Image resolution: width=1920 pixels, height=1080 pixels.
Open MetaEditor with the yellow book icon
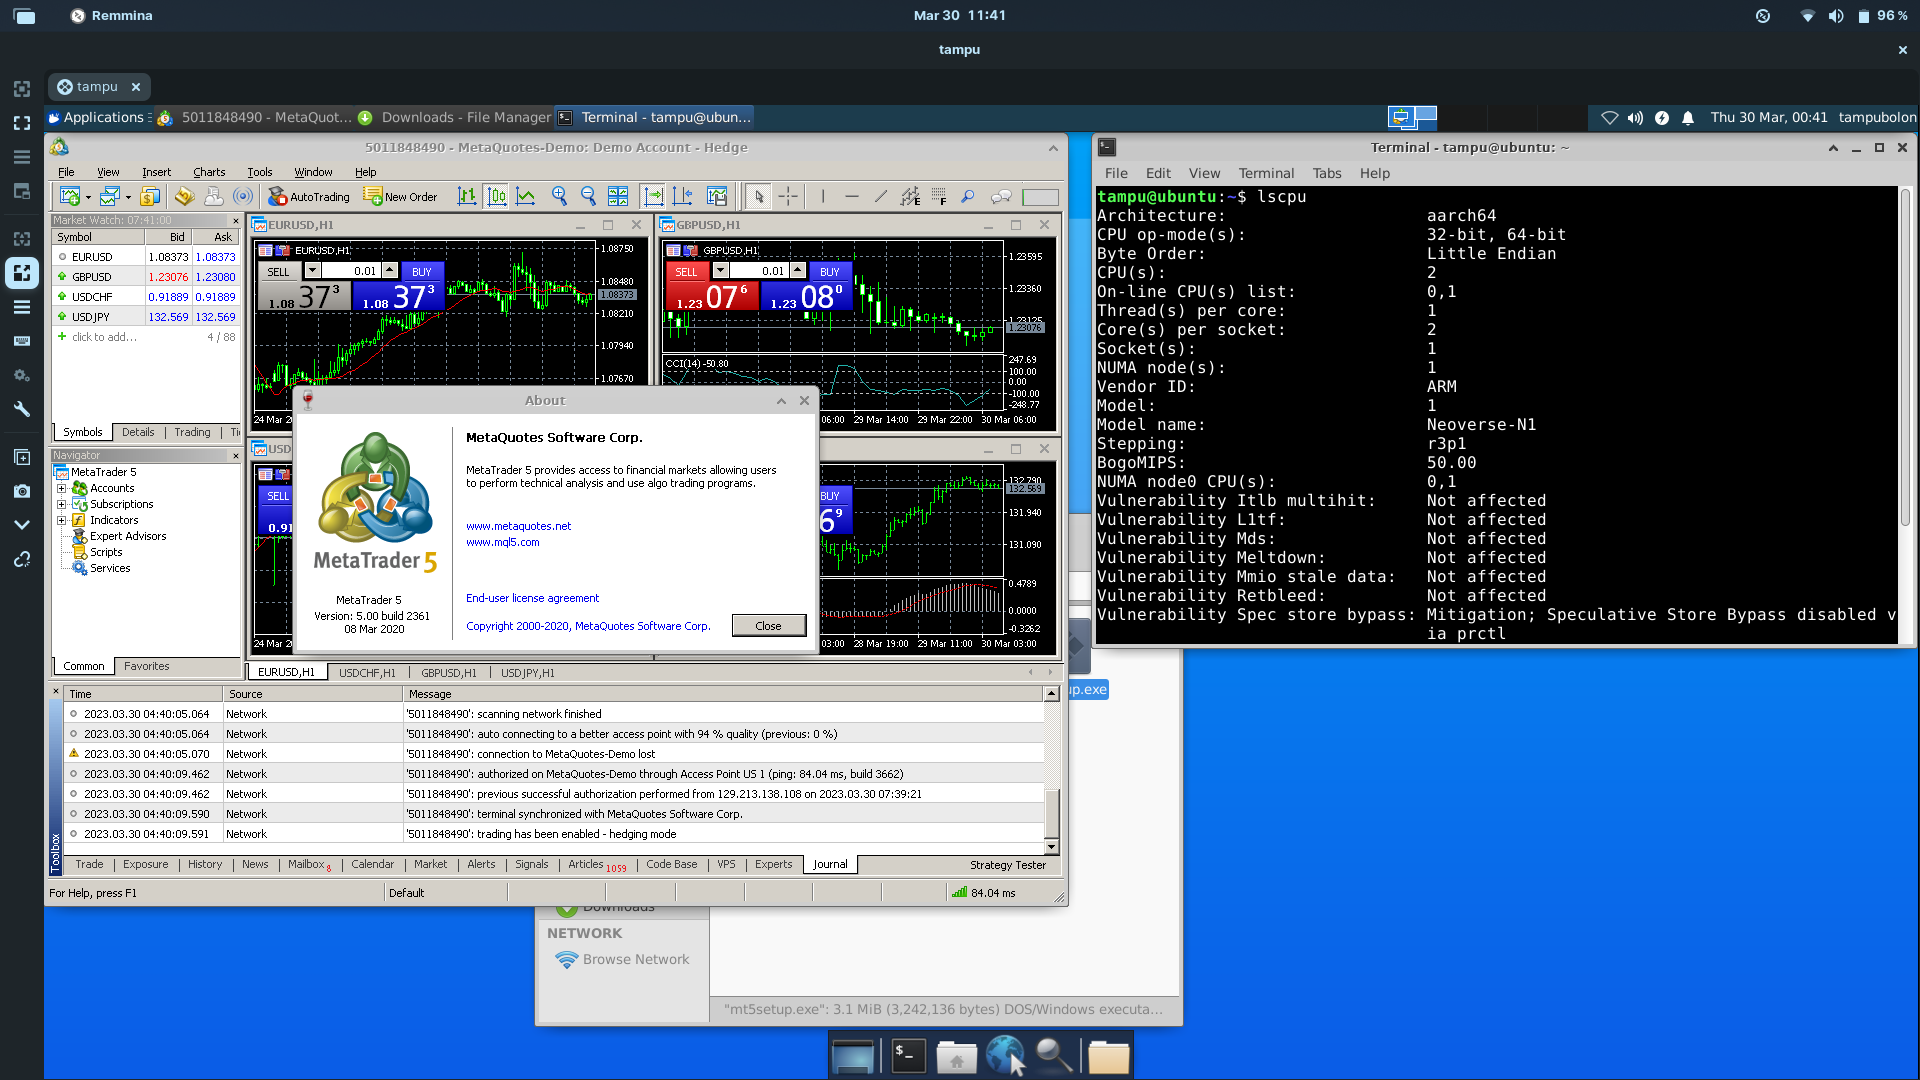point(184,197)
